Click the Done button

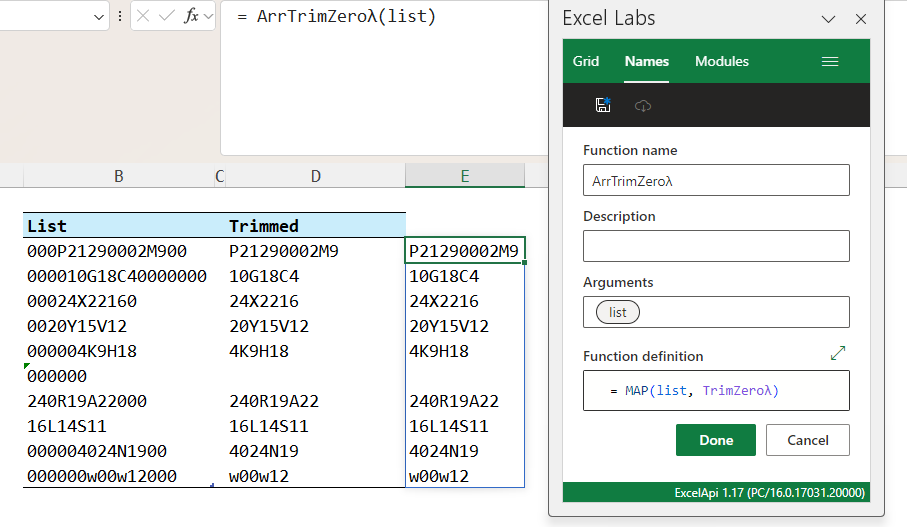[x=716, y=440]
